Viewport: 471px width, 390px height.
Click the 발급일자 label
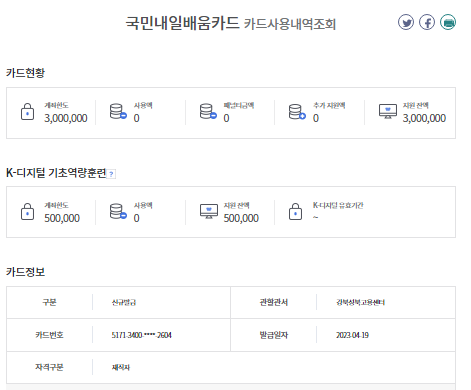coord(274,335)
